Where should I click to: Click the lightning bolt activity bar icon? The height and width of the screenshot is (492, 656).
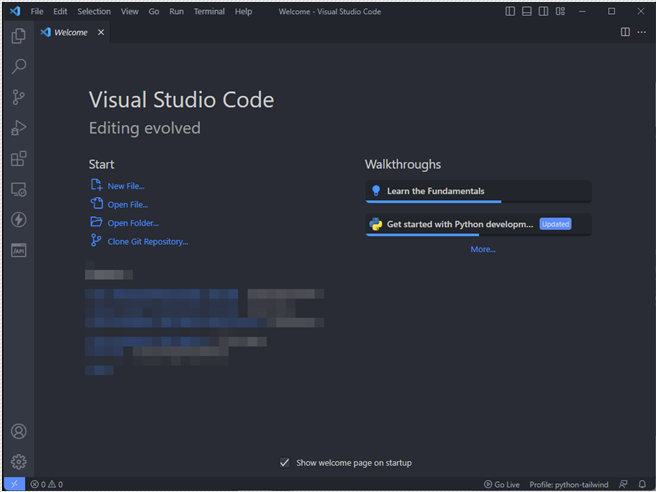coord(18,220)
